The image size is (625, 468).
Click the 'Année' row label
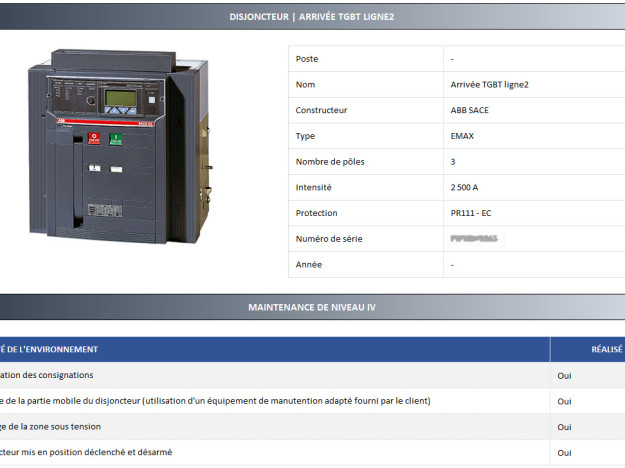tap(309, 265)
